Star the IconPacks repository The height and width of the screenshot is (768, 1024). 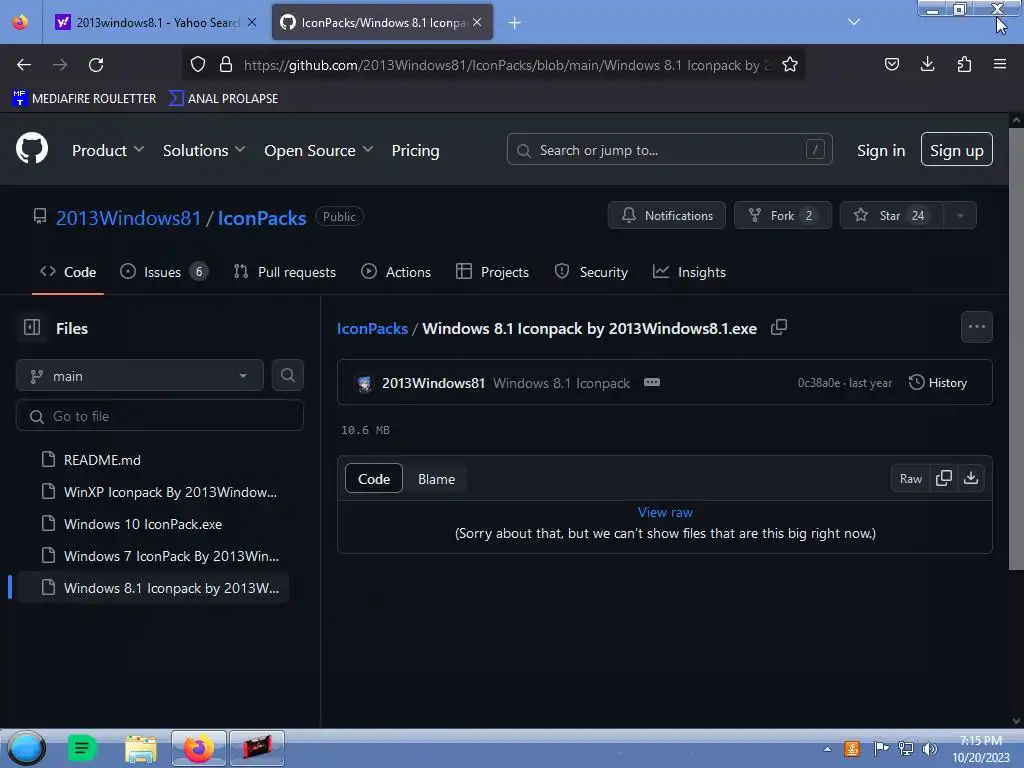coord(891,216)
